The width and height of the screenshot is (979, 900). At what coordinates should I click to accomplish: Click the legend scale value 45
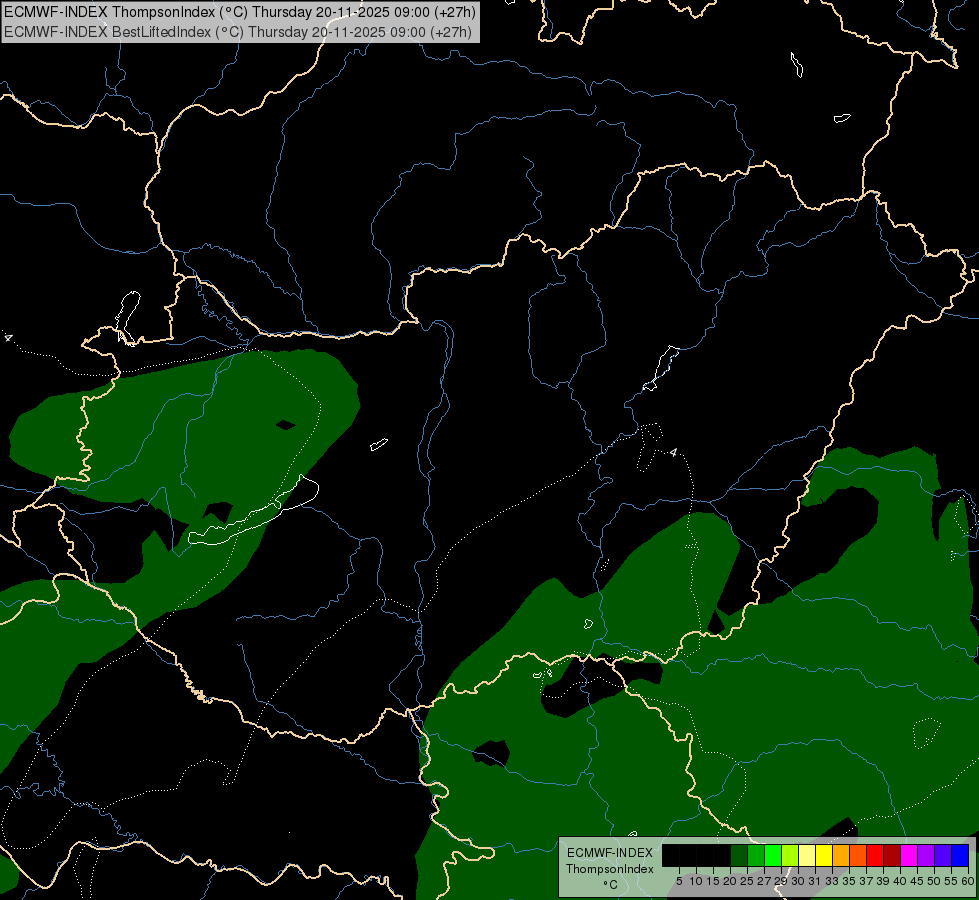click(917, 881)
